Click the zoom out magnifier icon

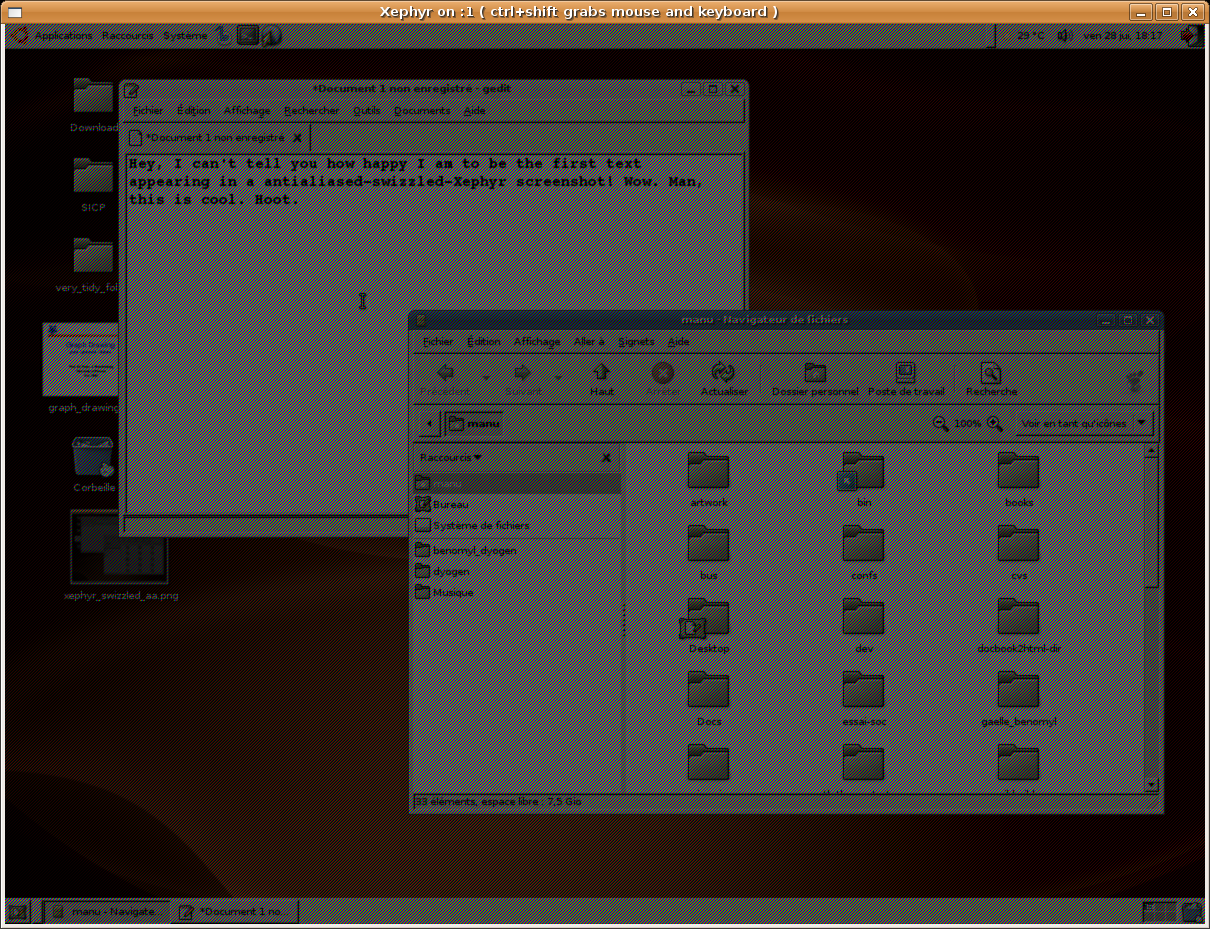pyautogui.click(x=941, y=424)
